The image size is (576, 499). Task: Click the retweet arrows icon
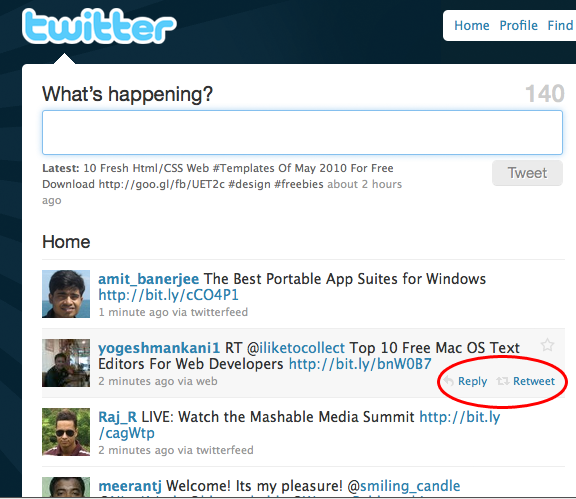click(503, 381)
